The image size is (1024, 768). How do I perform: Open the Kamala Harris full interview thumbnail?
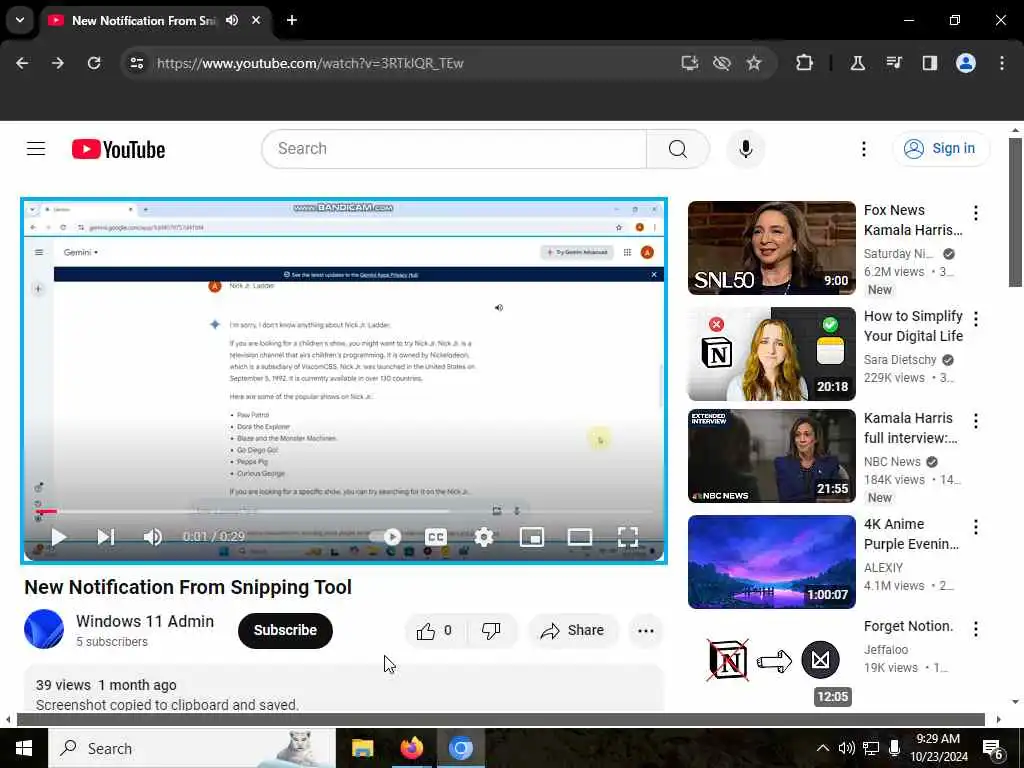(771, 456)
